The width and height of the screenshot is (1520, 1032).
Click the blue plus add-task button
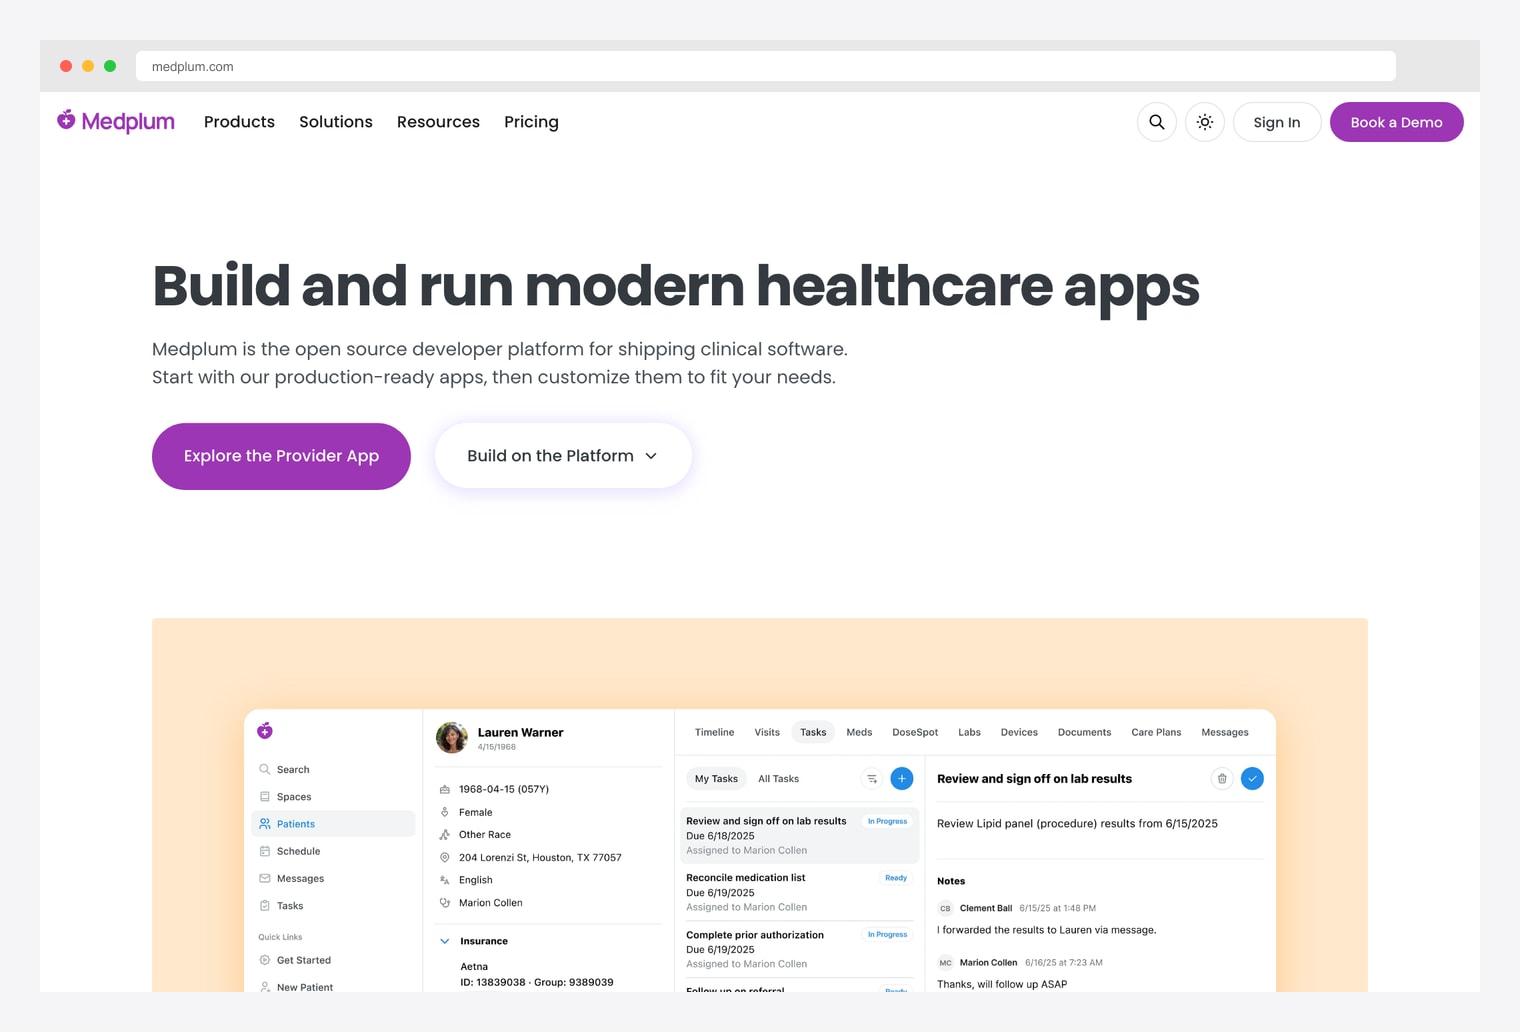click(902, 778)
